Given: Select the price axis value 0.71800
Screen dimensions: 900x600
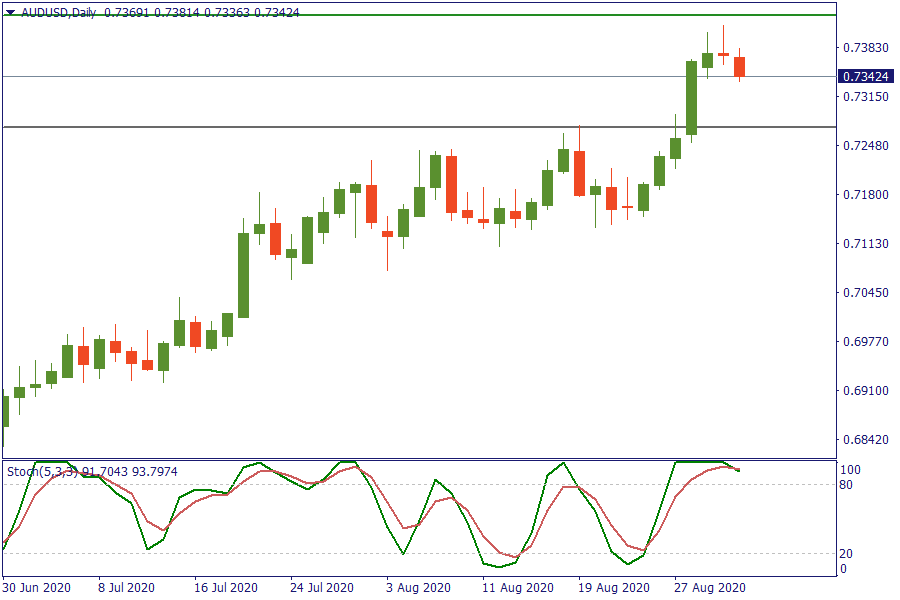Looking at the screenshot, I should pyautogui.click(x=866, y=195).
